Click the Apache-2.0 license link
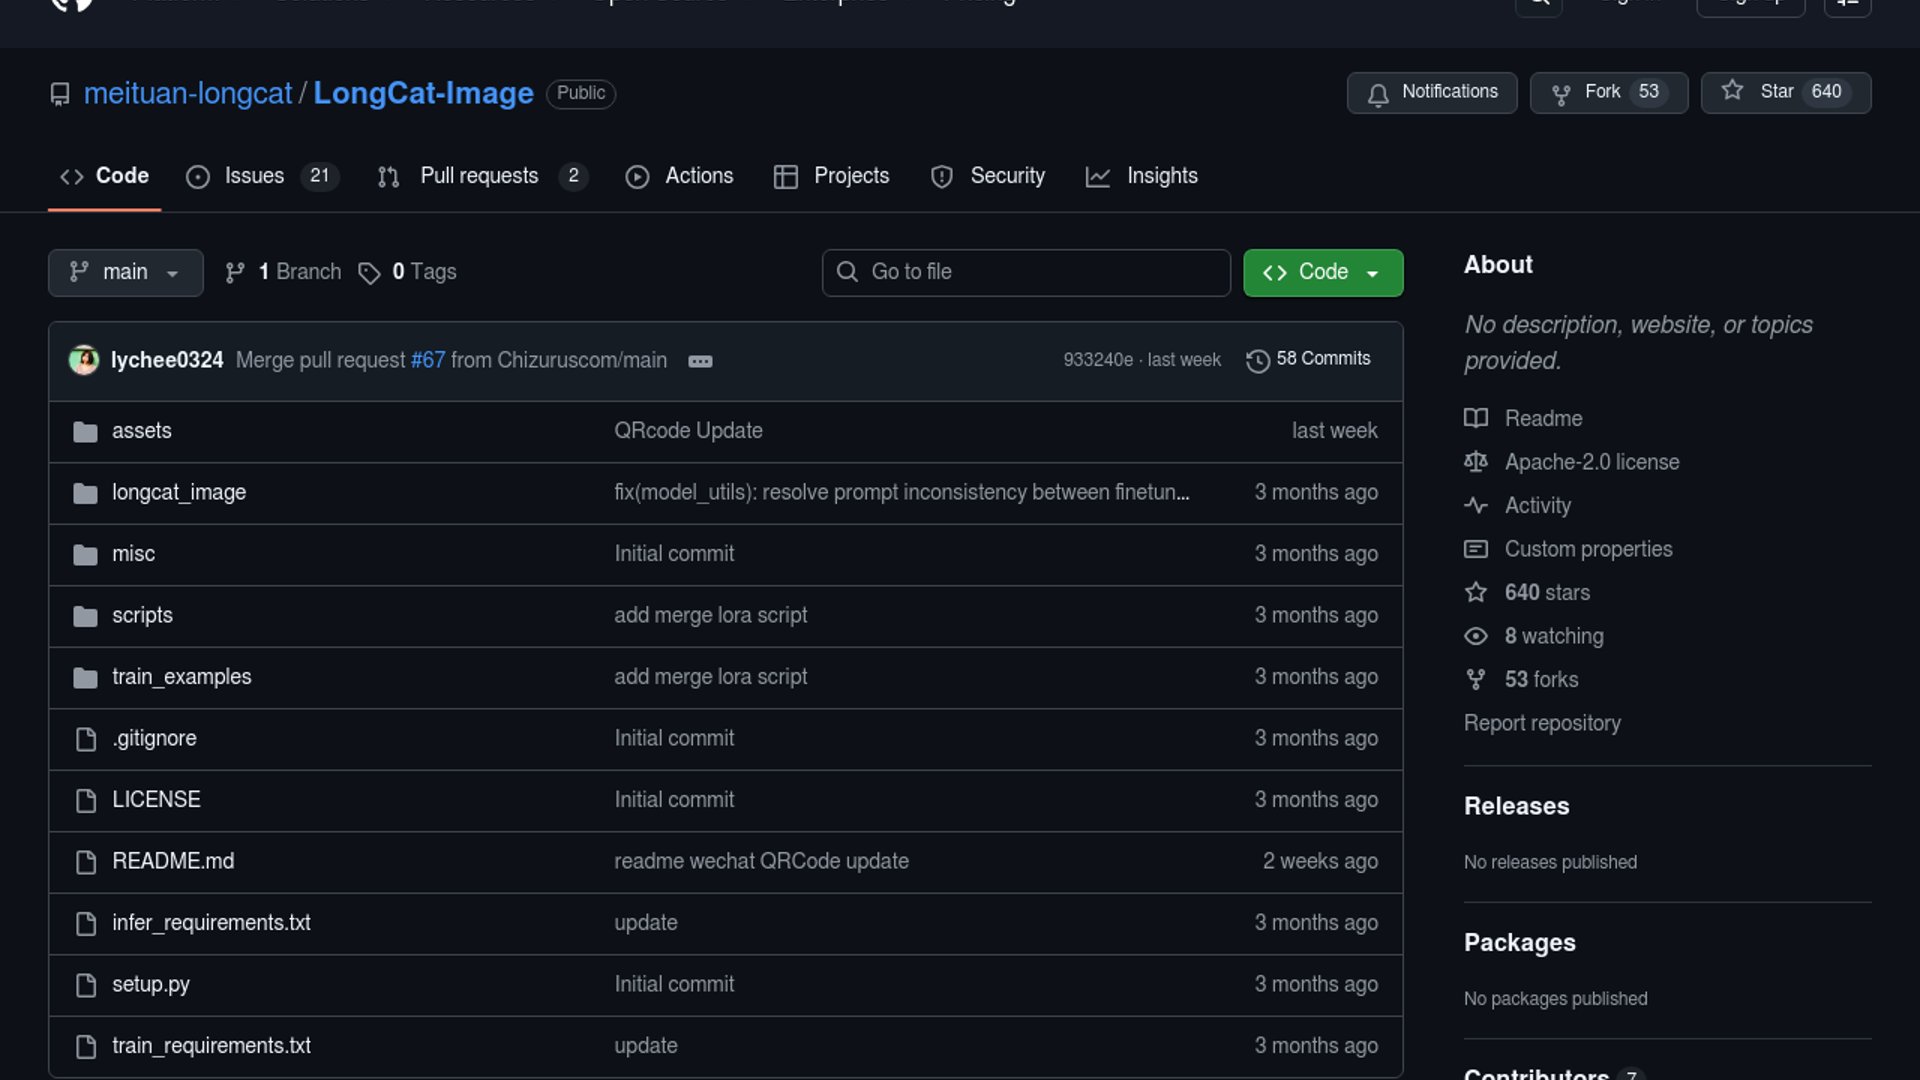1920x1080 pixels. 1591,462
